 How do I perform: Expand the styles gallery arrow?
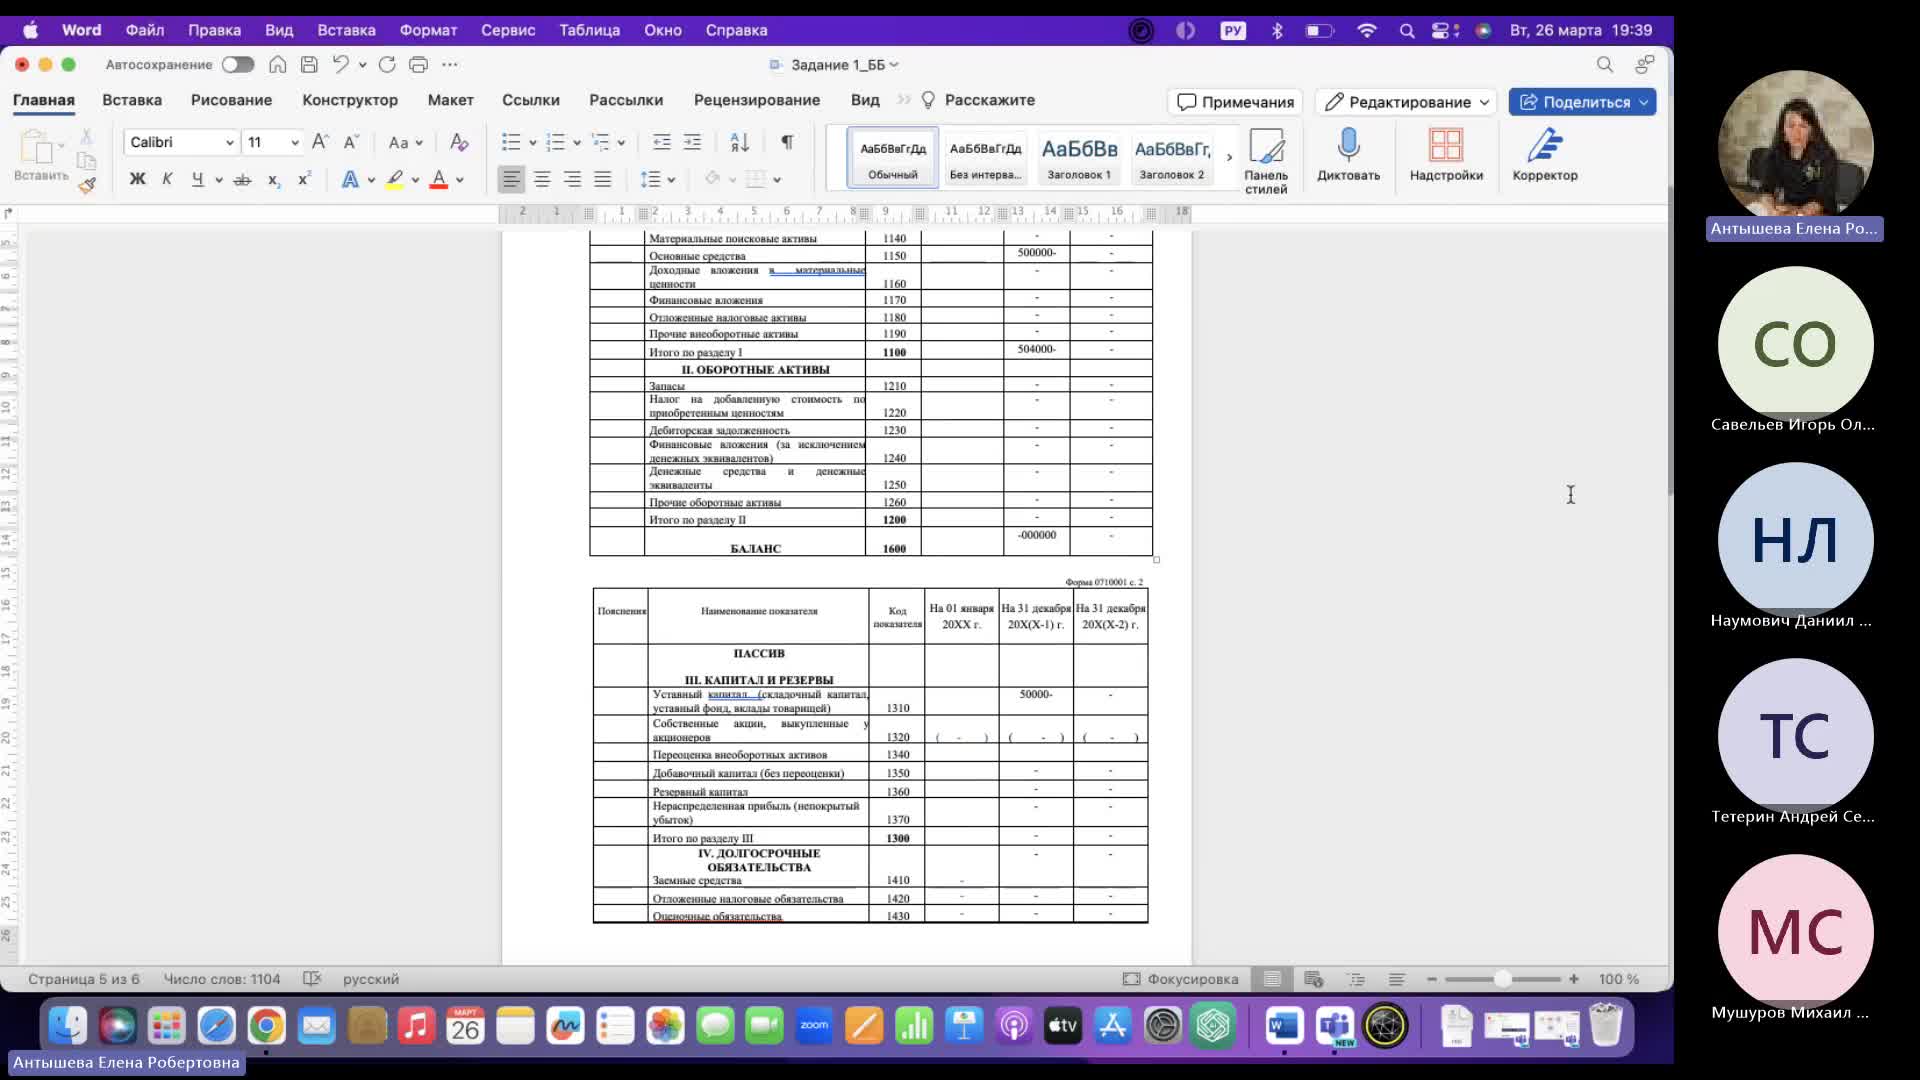(x=1229, y=157)
